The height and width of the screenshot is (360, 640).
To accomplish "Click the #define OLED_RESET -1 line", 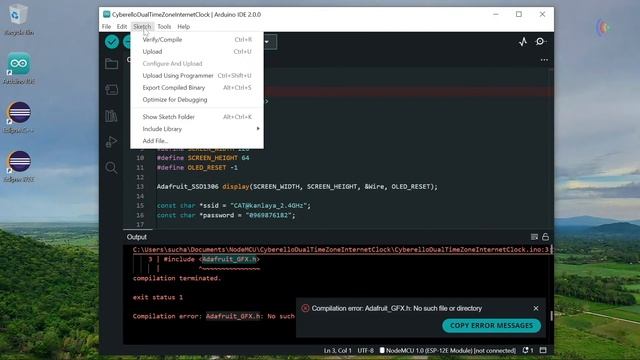I will pyautogui.click(x=197, y=167).
